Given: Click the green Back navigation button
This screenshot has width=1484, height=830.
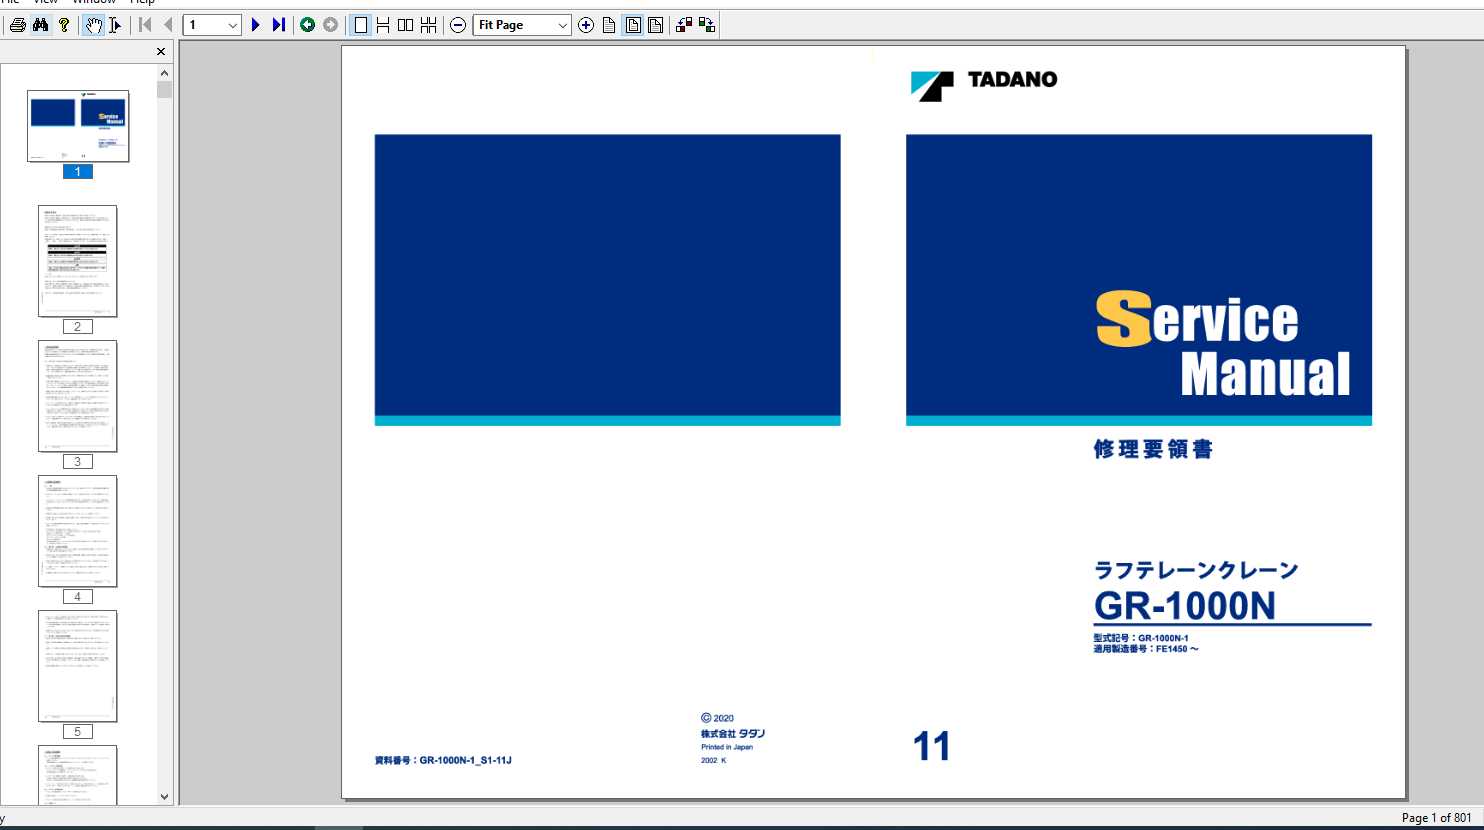Looking at the screenshot, I should [x=308, y=25].
